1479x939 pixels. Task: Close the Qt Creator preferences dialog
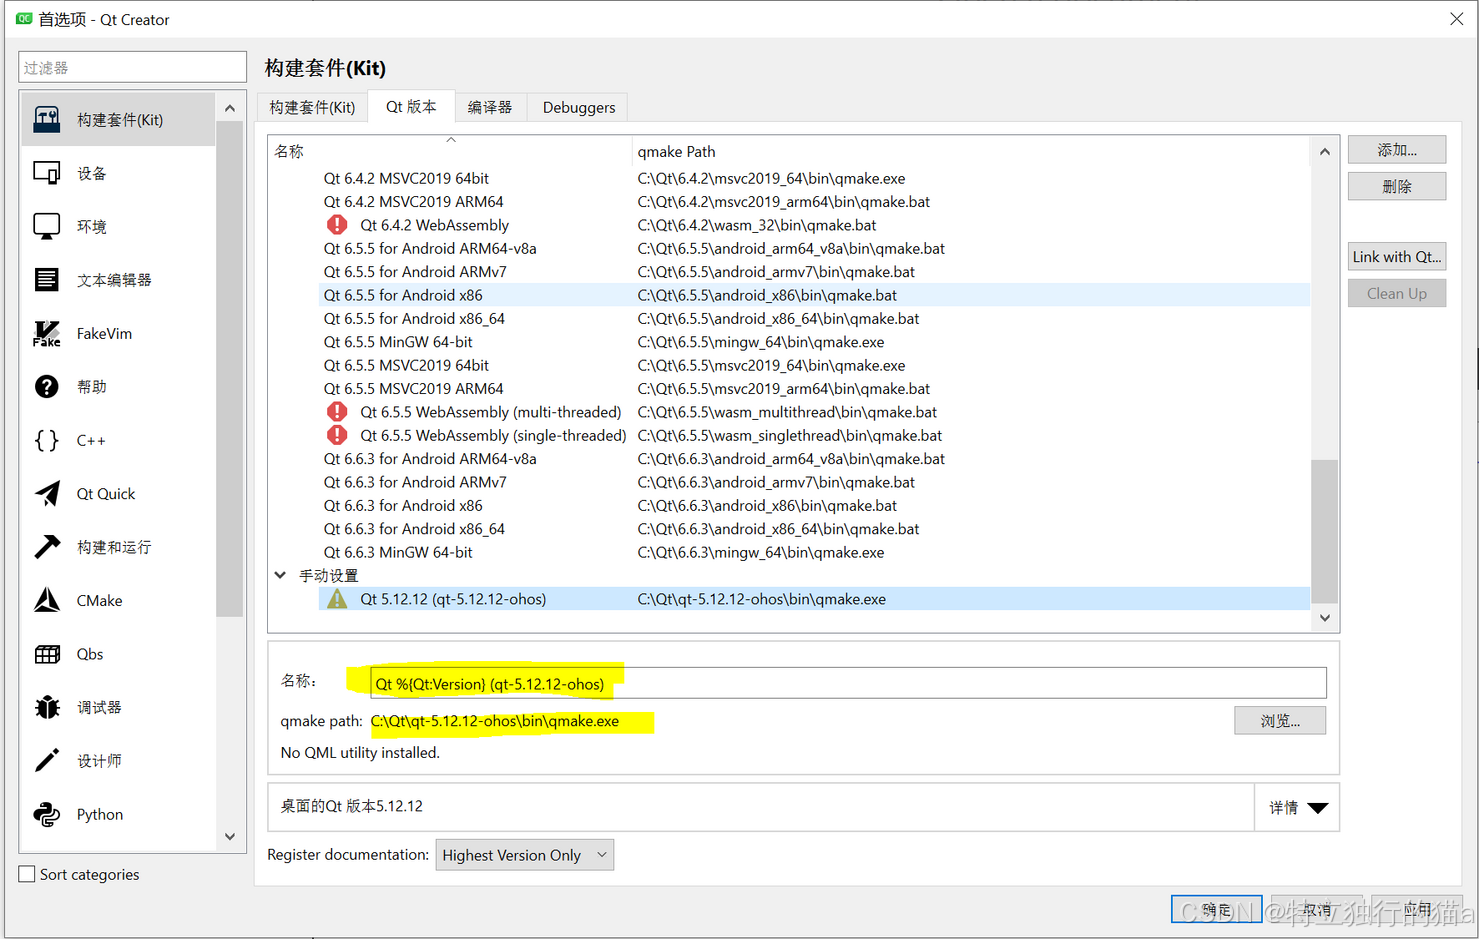tap(1456, 19)
